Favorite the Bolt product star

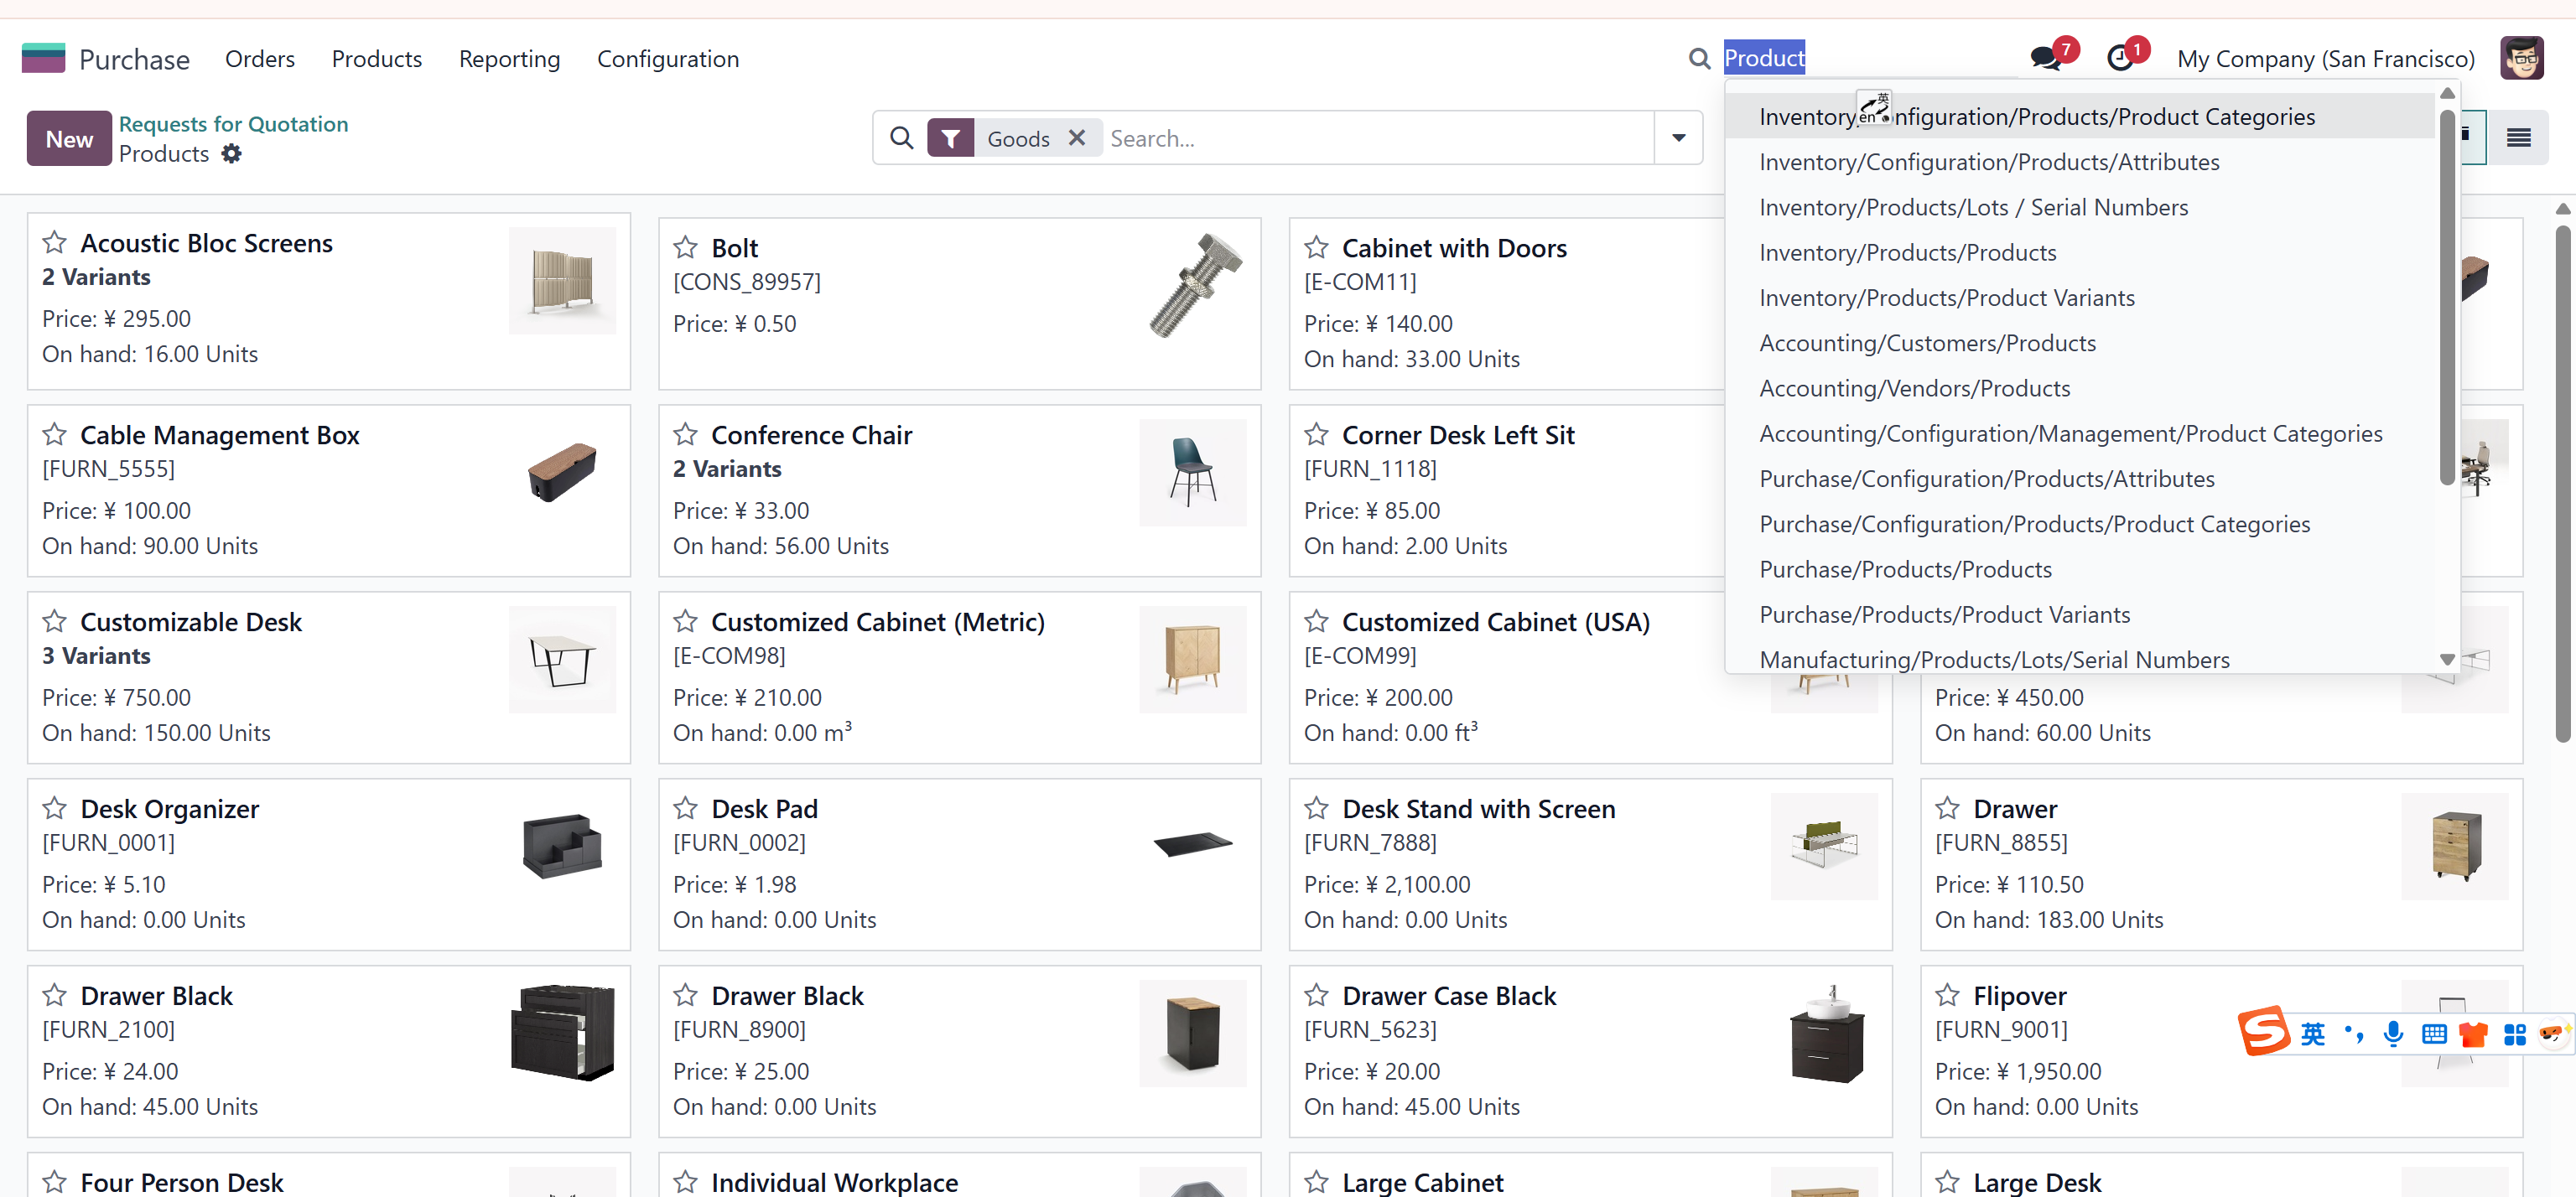[x=685, y=248]
